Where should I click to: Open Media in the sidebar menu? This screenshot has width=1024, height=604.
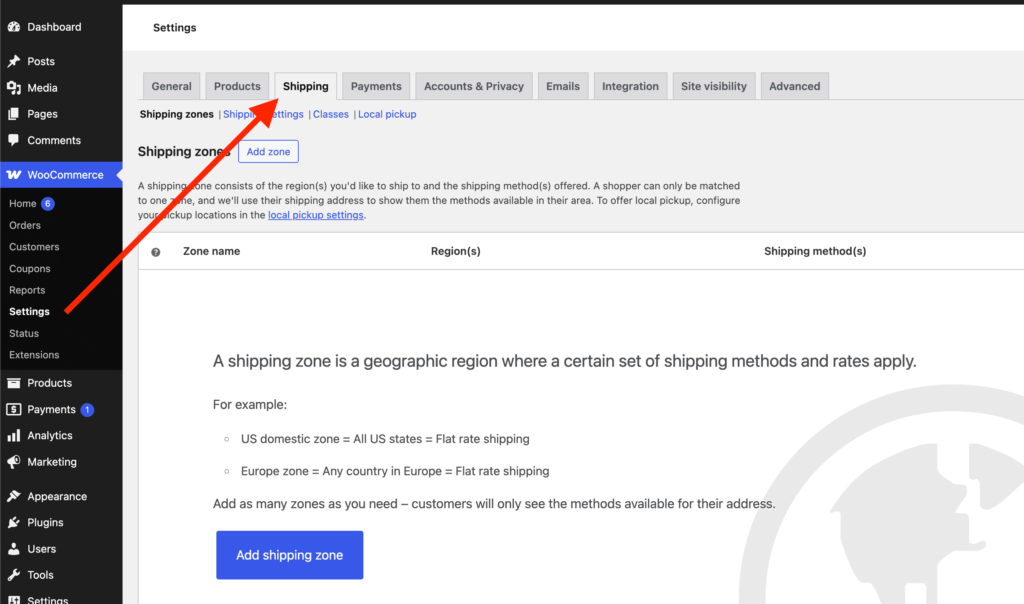point(42,87)
